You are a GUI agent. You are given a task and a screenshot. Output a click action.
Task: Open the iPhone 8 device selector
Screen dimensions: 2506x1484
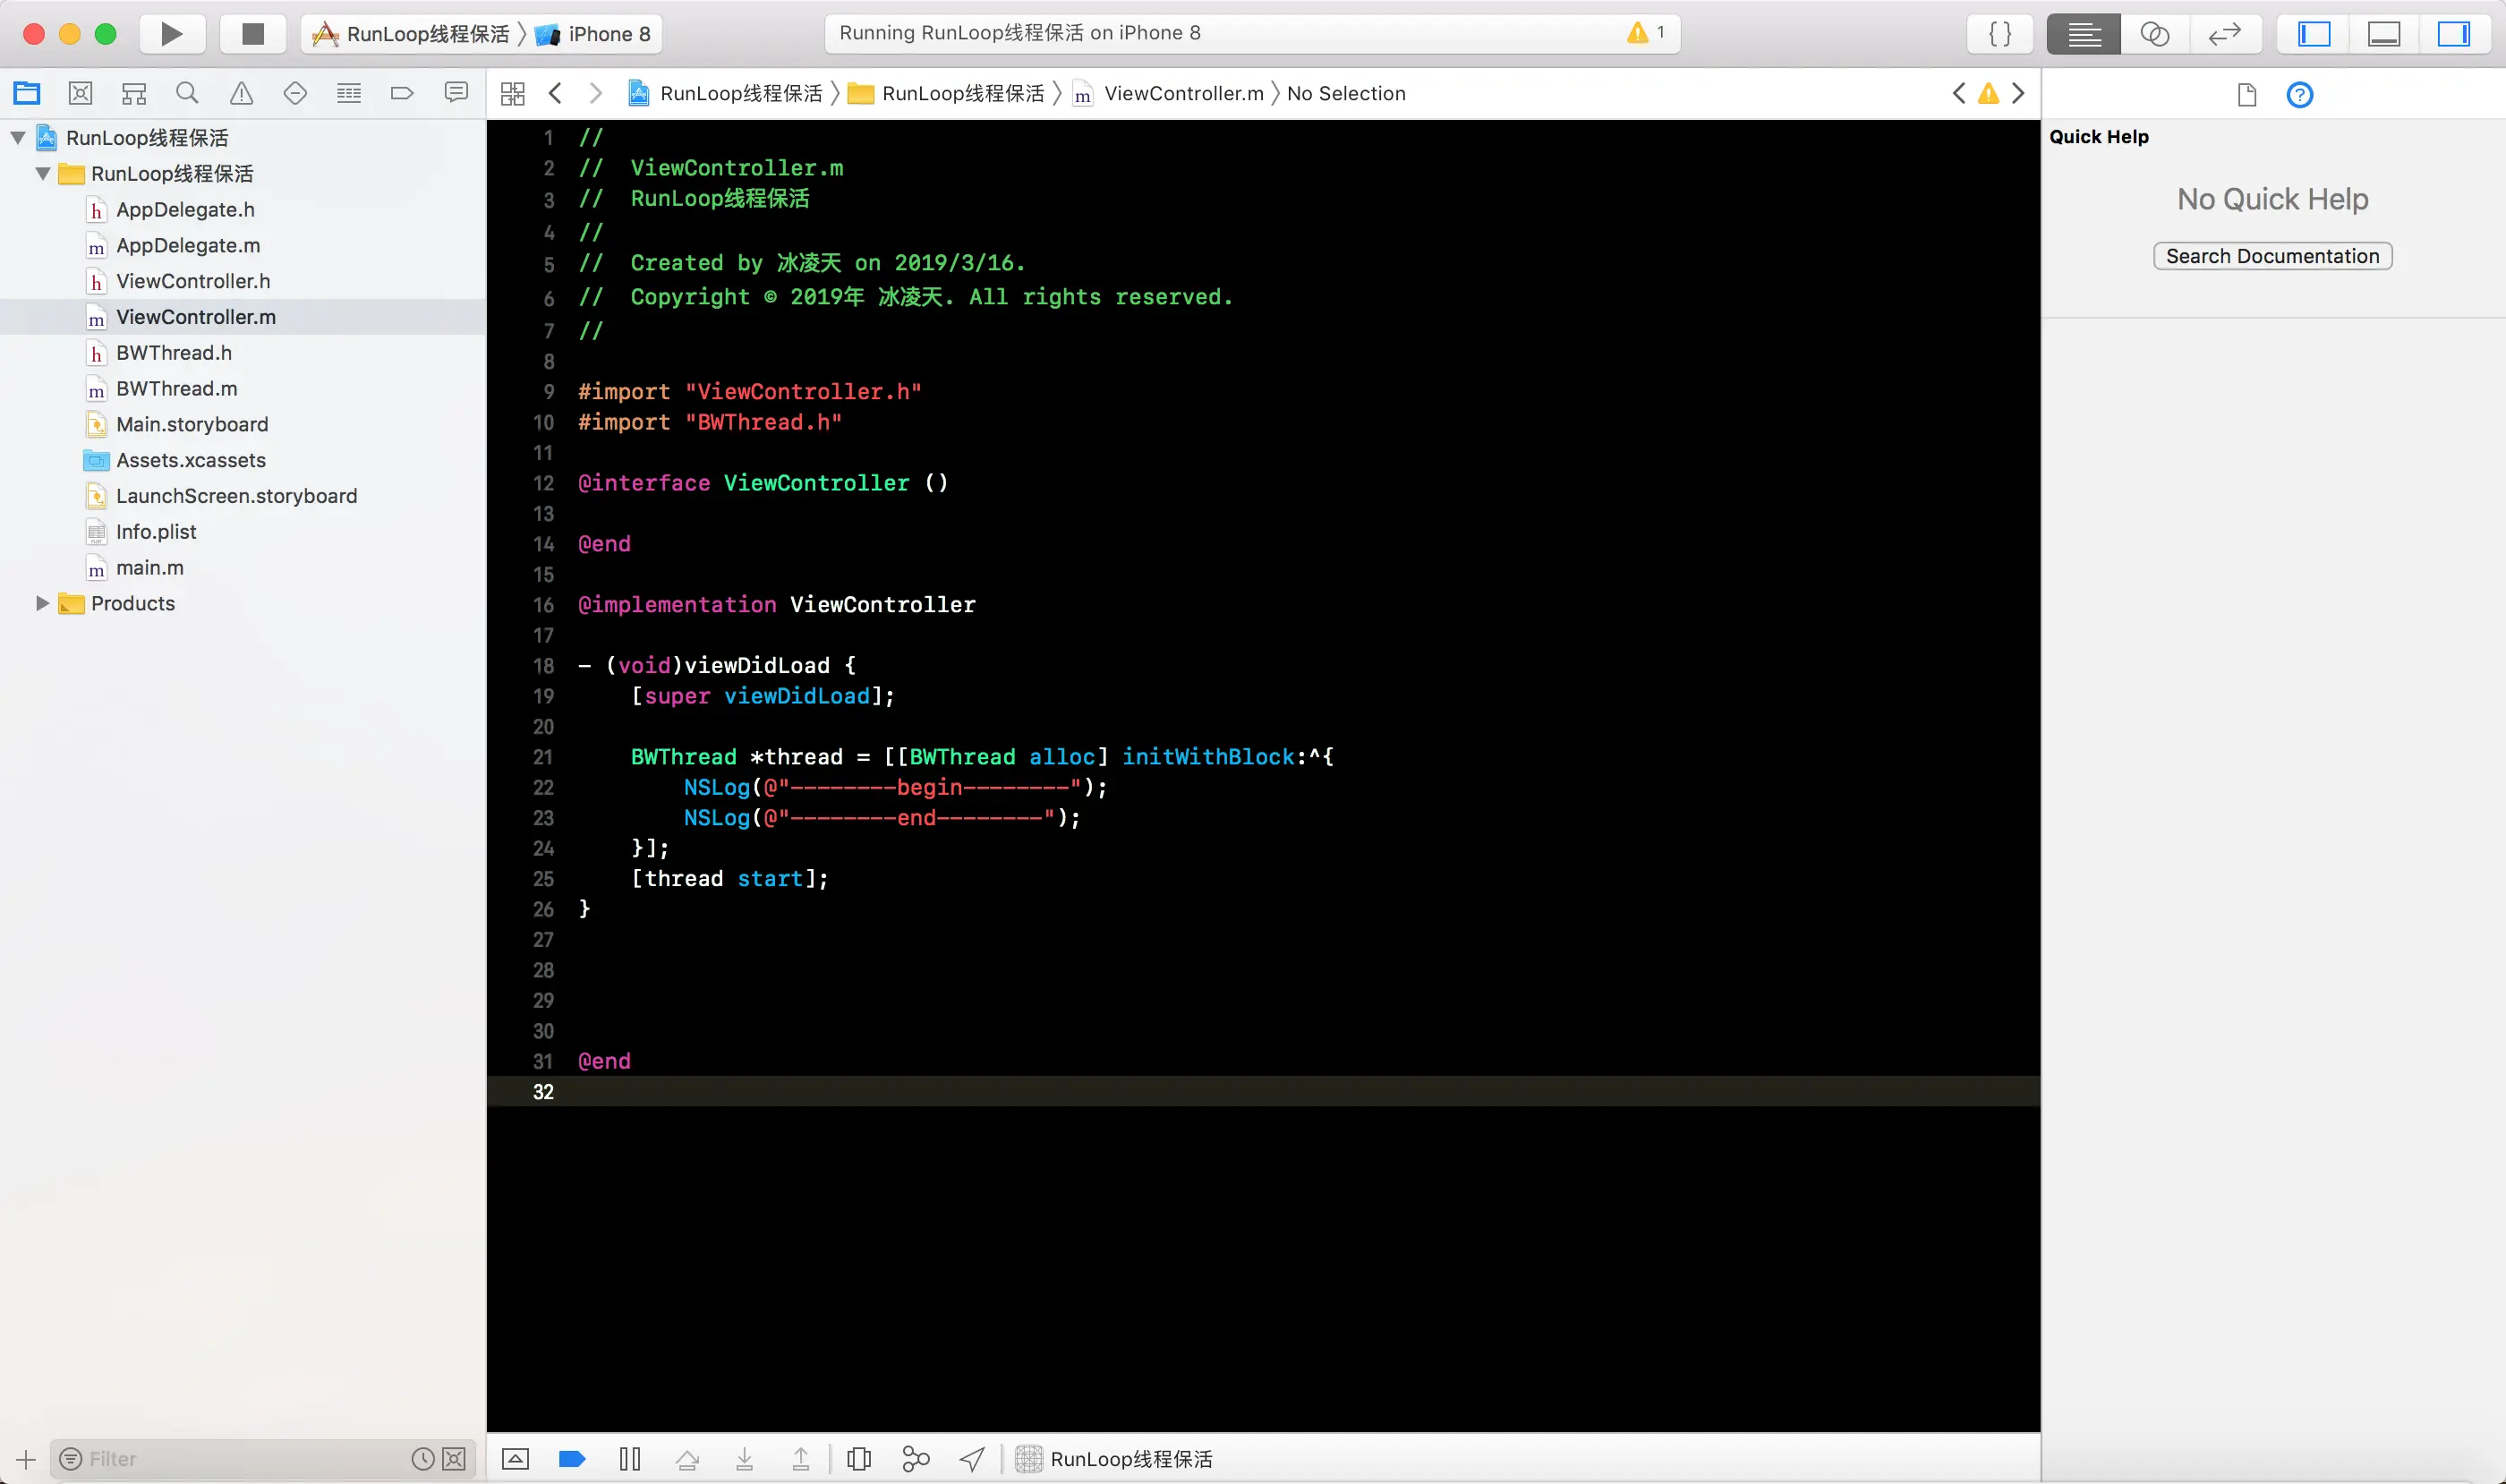(608, 34)
